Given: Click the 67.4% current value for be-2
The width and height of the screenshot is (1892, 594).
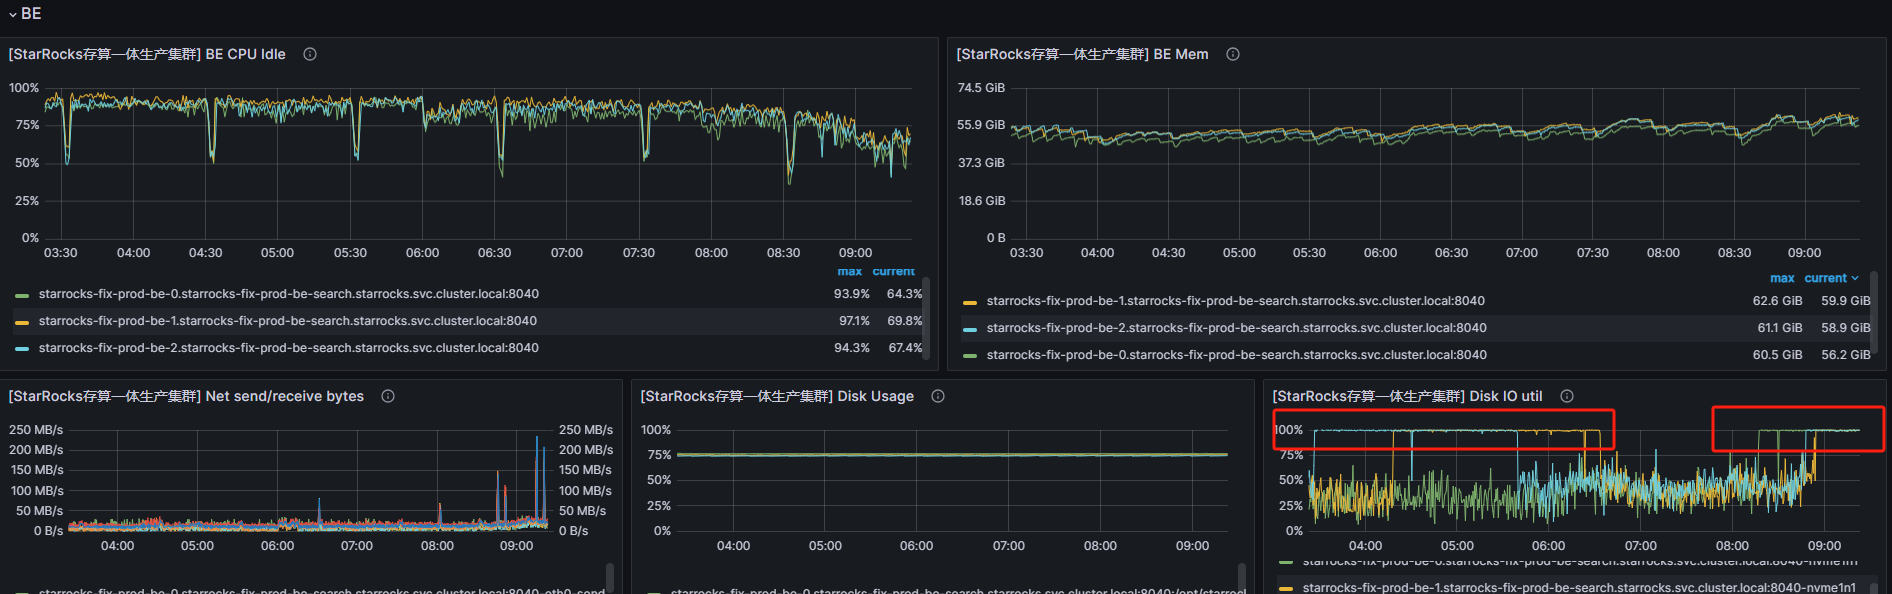Looking at the screenshot, I should (905, 348).
